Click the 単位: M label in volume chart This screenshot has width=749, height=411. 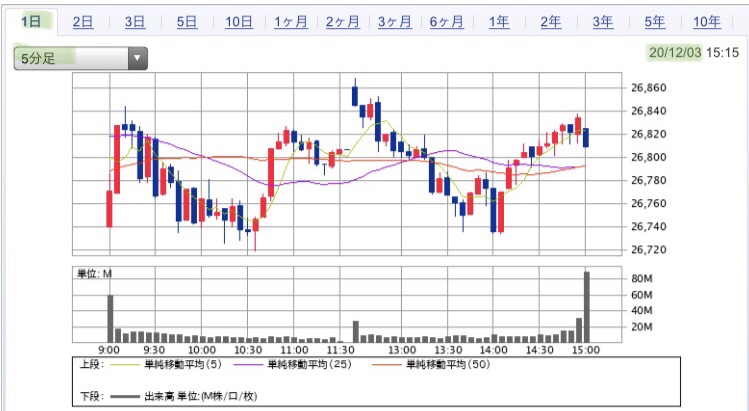coord(95,274)
